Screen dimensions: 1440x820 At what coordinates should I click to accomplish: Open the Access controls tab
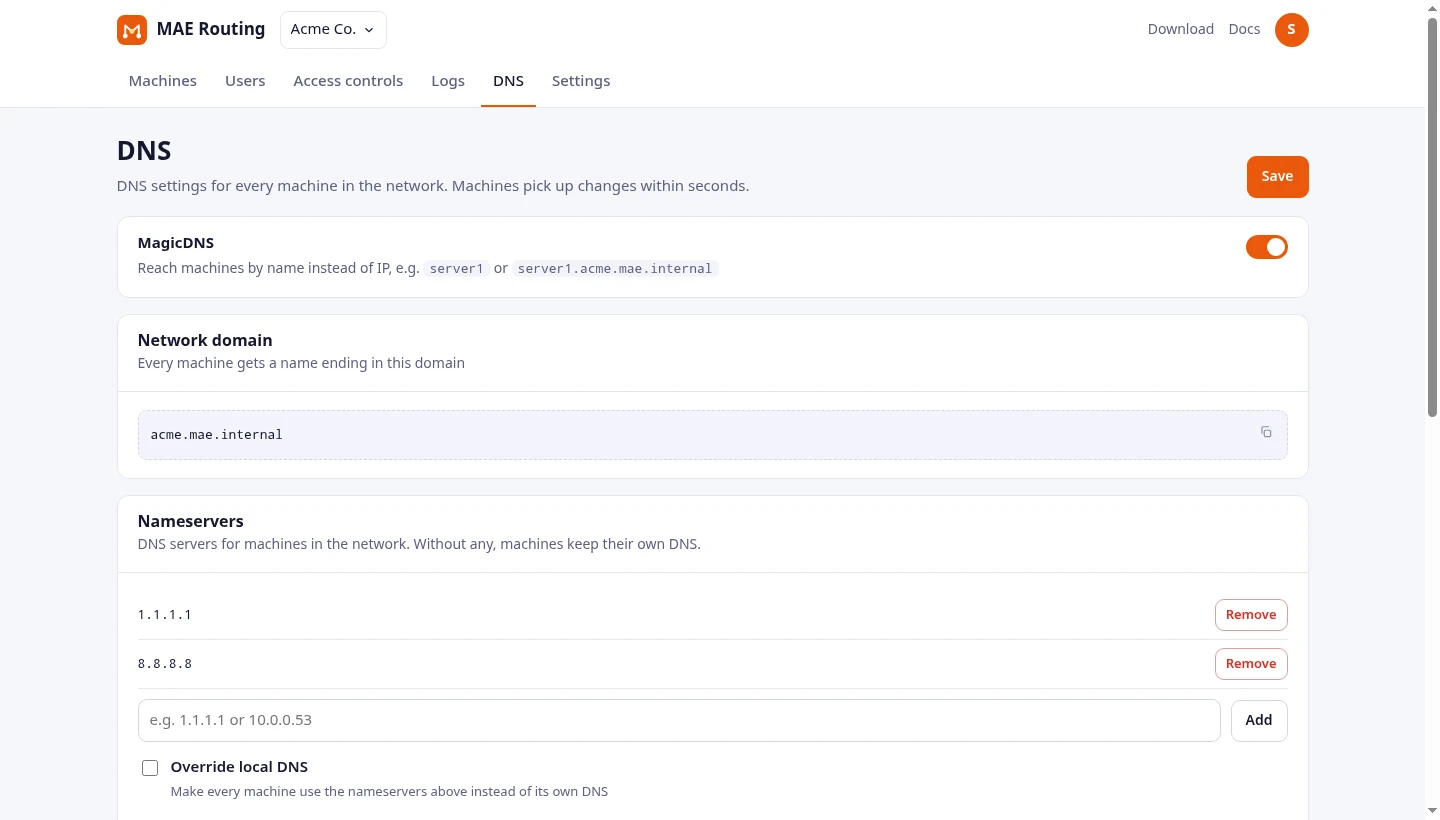[348, 81]
